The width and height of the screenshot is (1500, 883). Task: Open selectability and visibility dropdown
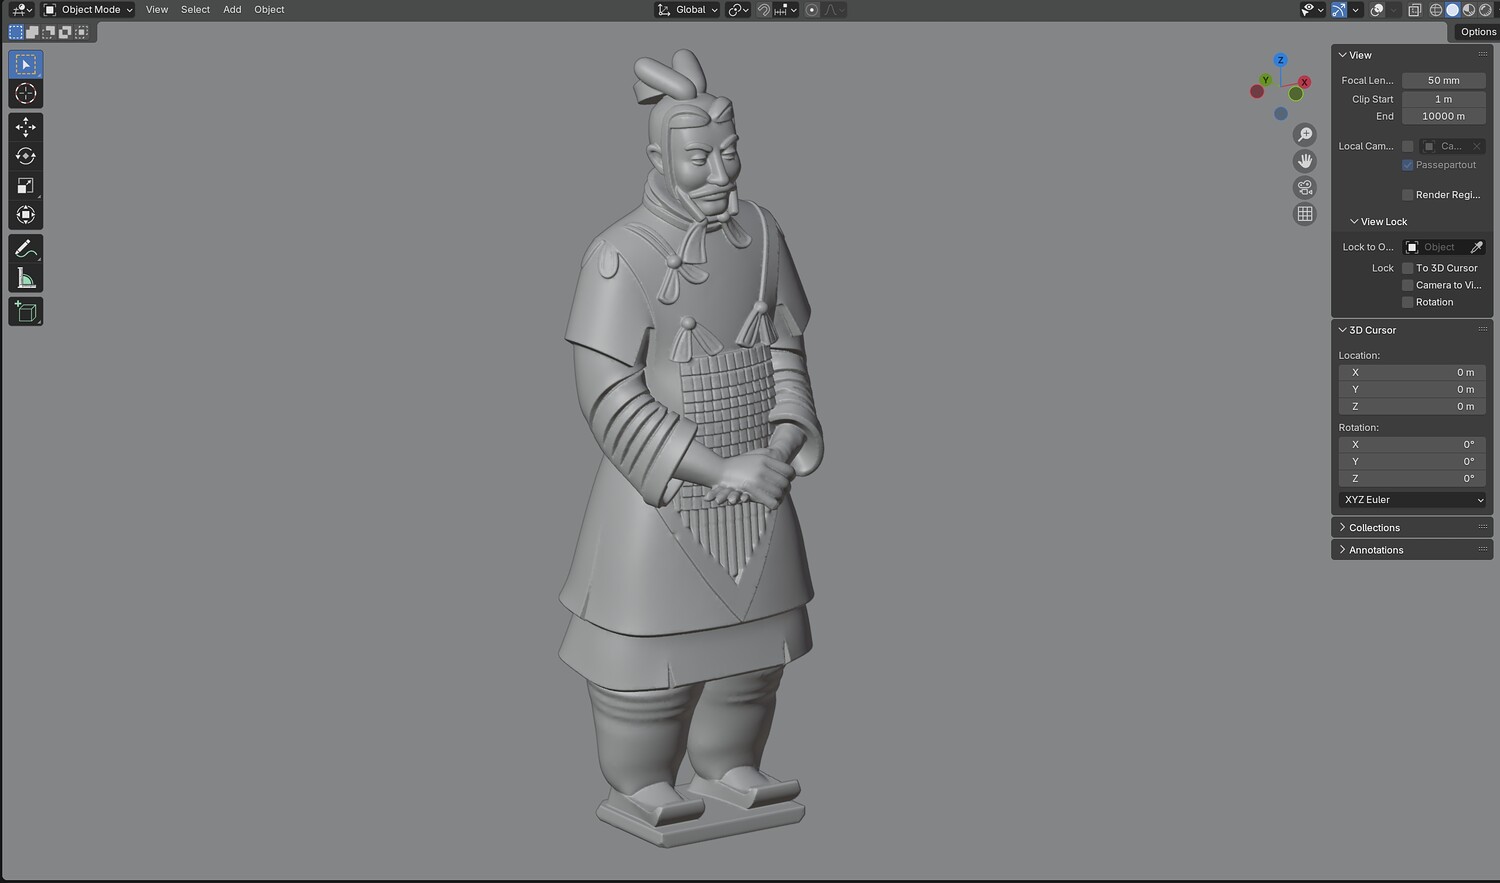1312,10
